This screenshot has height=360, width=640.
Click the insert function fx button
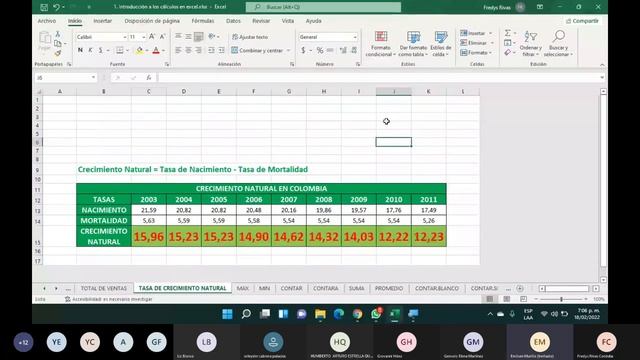point(149,78)
